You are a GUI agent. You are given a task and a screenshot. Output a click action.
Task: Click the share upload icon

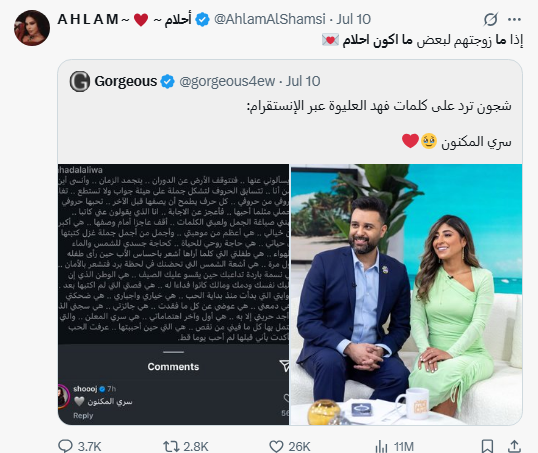point(514,446)
